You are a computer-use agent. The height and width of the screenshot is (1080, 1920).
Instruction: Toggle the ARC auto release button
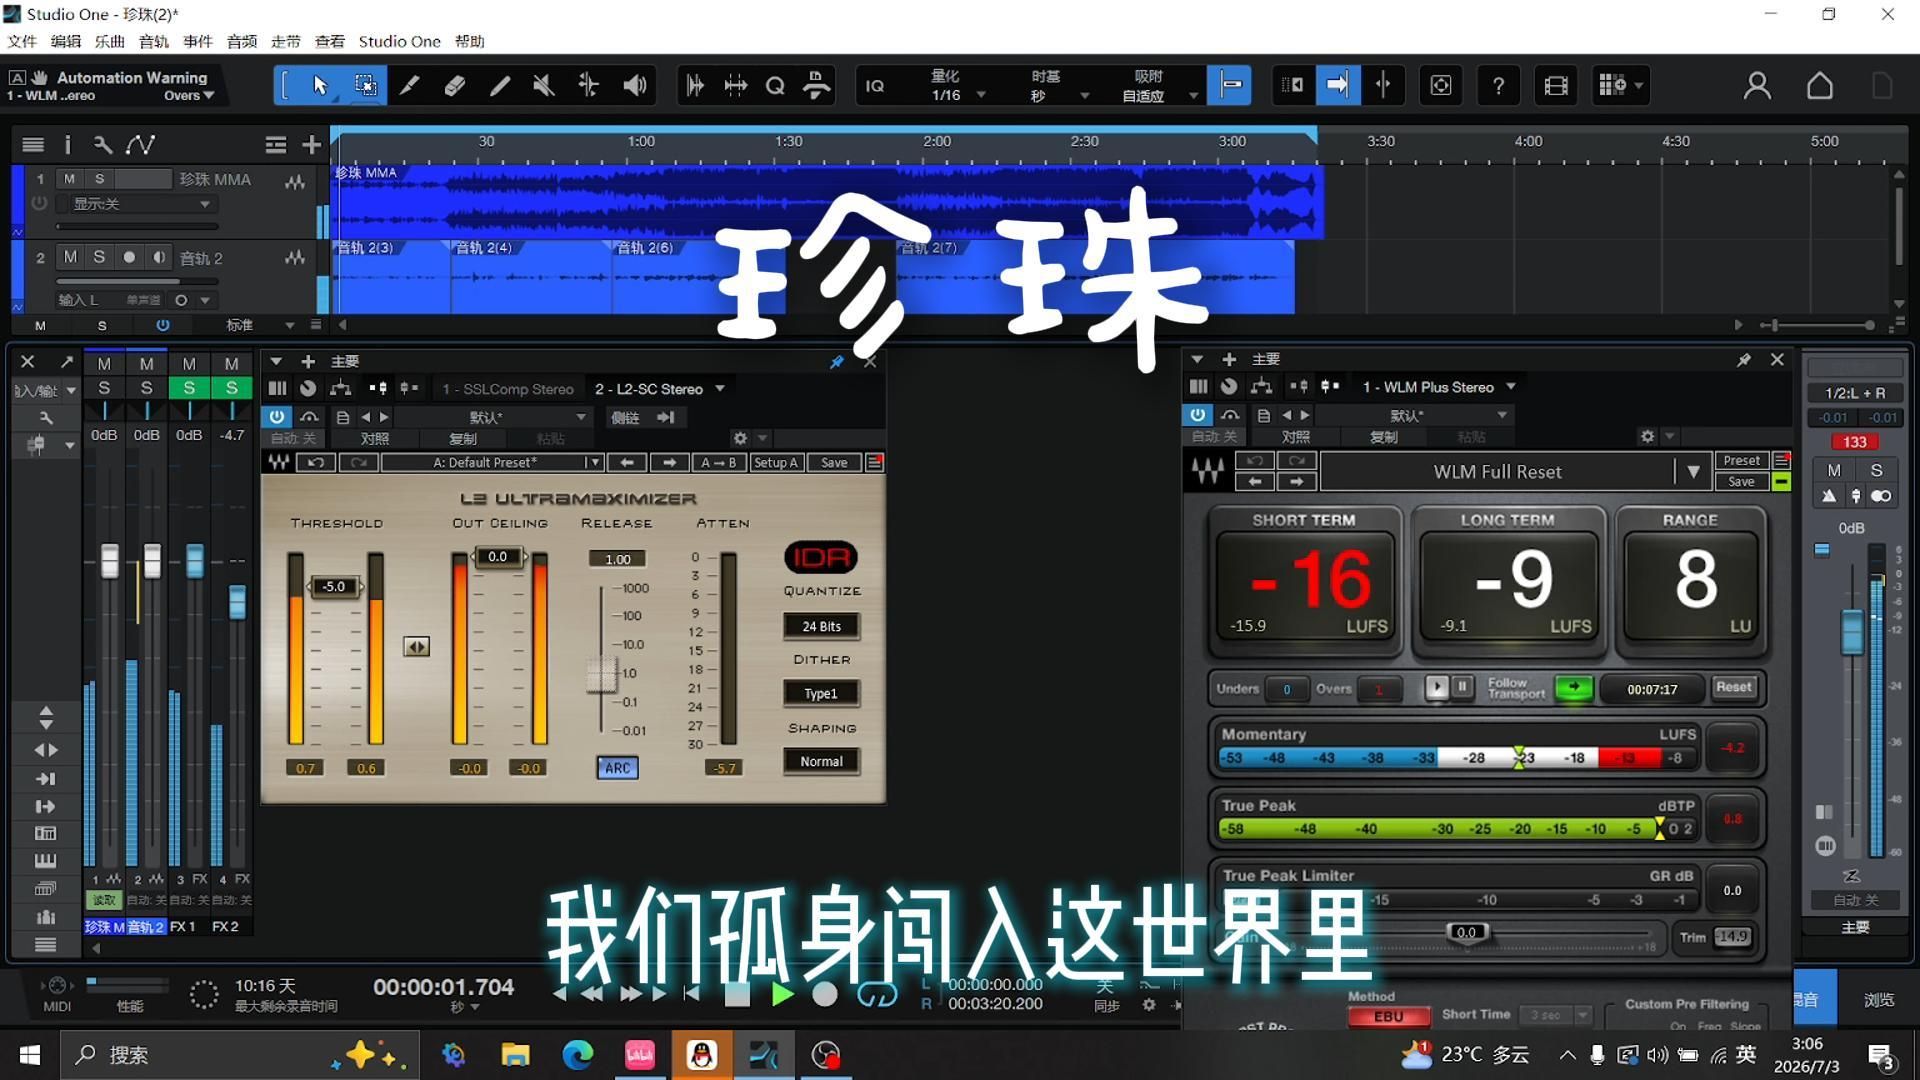click(618, 768)
